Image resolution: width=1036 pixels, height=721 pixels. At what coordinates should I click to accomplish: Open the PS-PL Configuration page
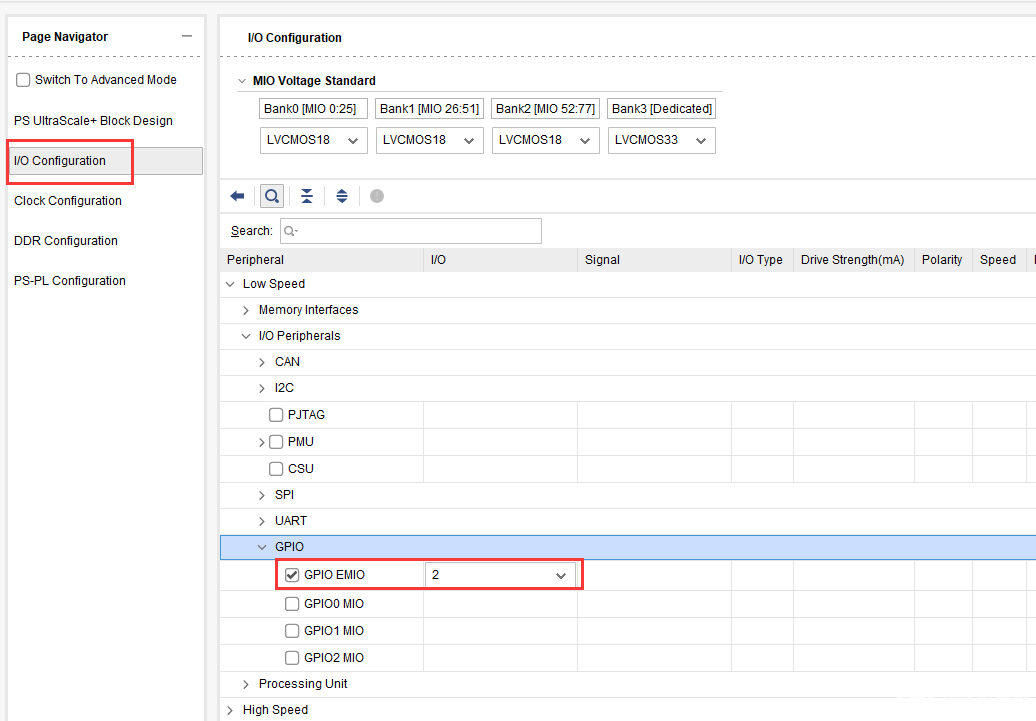70,281
